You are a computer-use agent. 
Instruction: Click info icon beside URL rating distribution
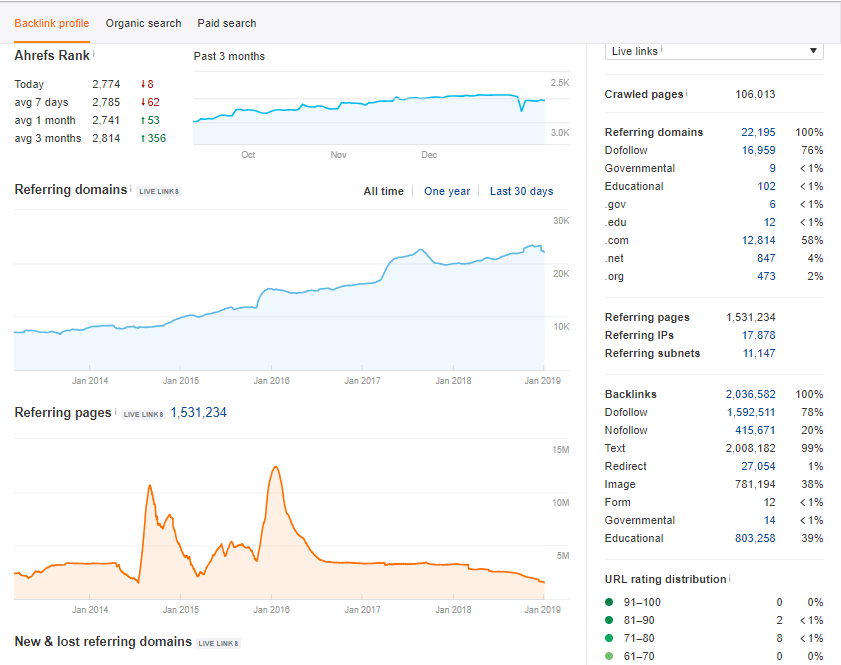point(729,578)
